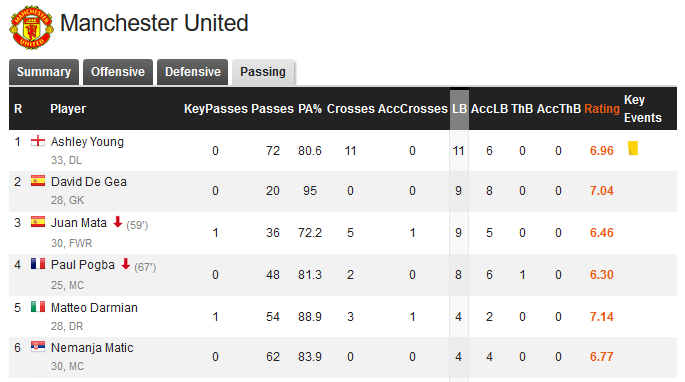
Task: Click the England flag beside Ashley Young
Action: [x=38, y=141]
